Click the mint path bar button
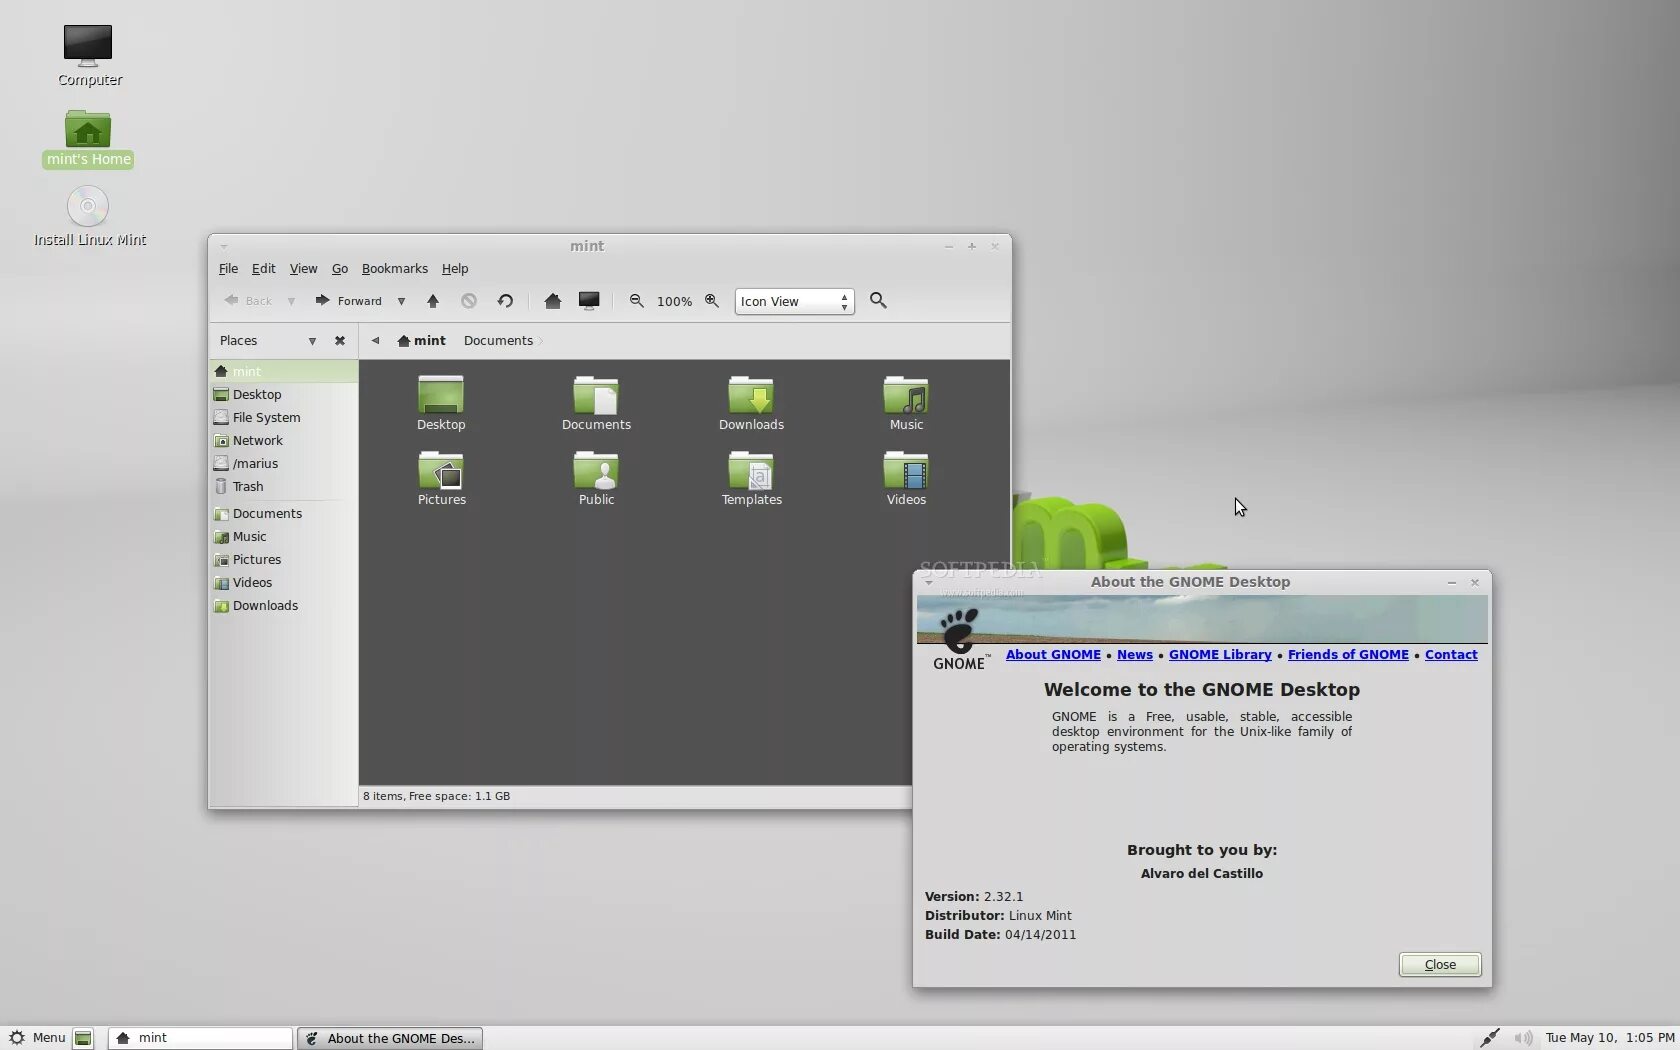Image resolution: width=1680 pixels, height=1050 pixels. pos(421,341)
